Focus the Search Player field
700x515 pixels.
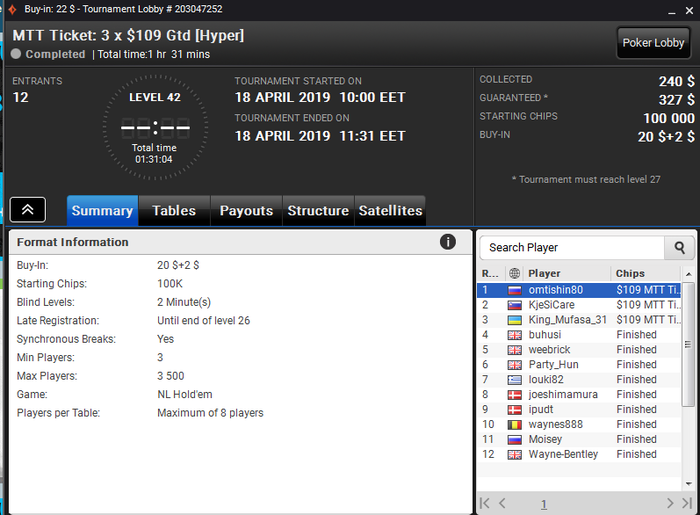pos(572,247)
